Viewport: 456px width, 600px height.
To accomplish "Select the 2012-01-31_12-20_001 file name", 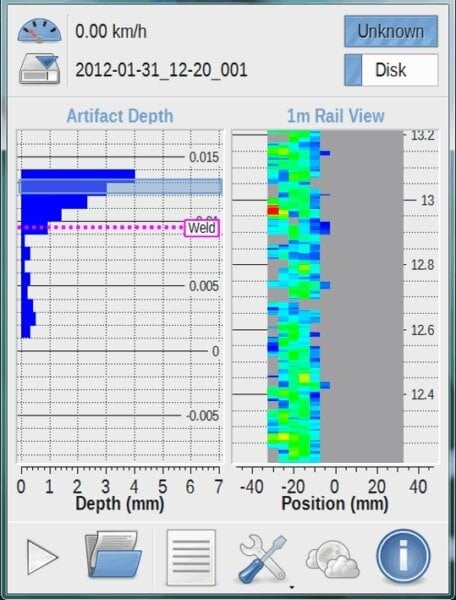I will tap(161, 70).
